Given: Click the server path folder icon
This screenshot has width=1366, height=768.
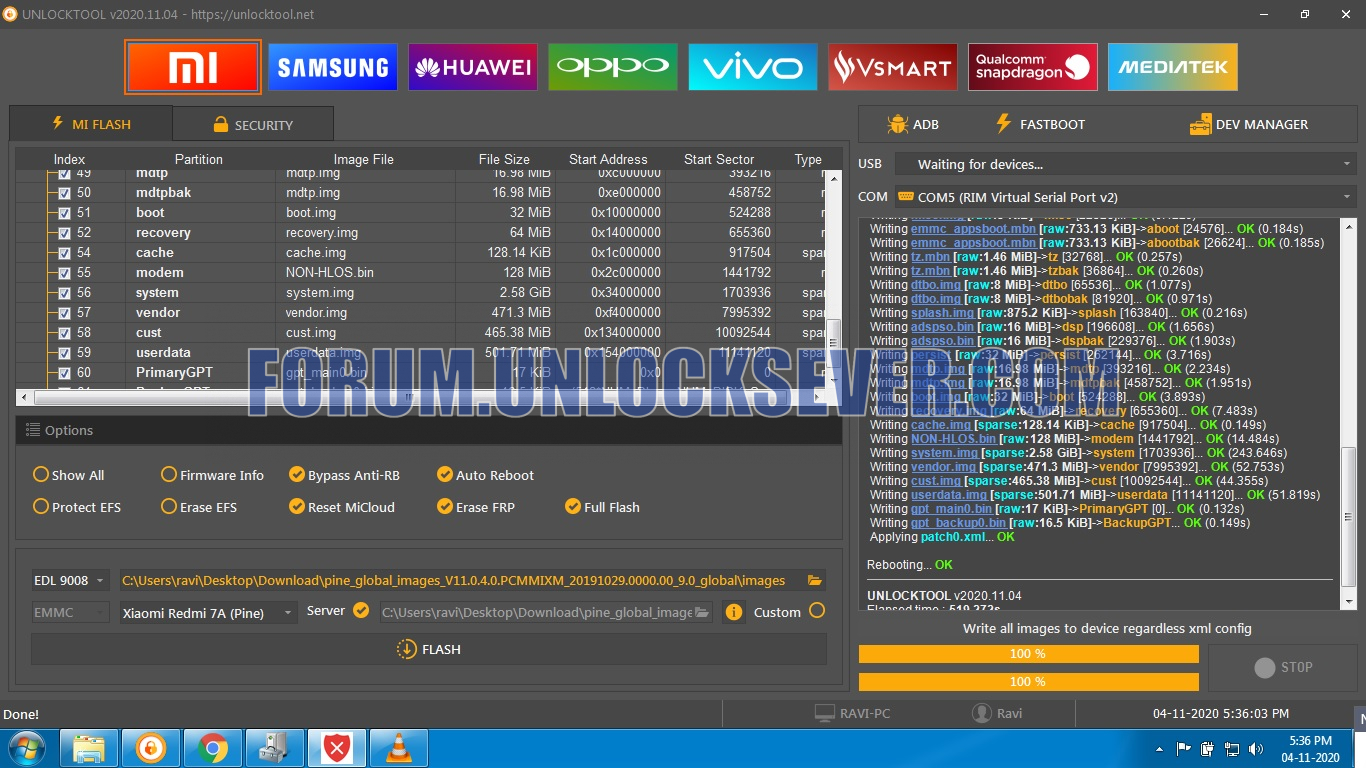Looking at the screenshot, I should (x=702, y=612).
